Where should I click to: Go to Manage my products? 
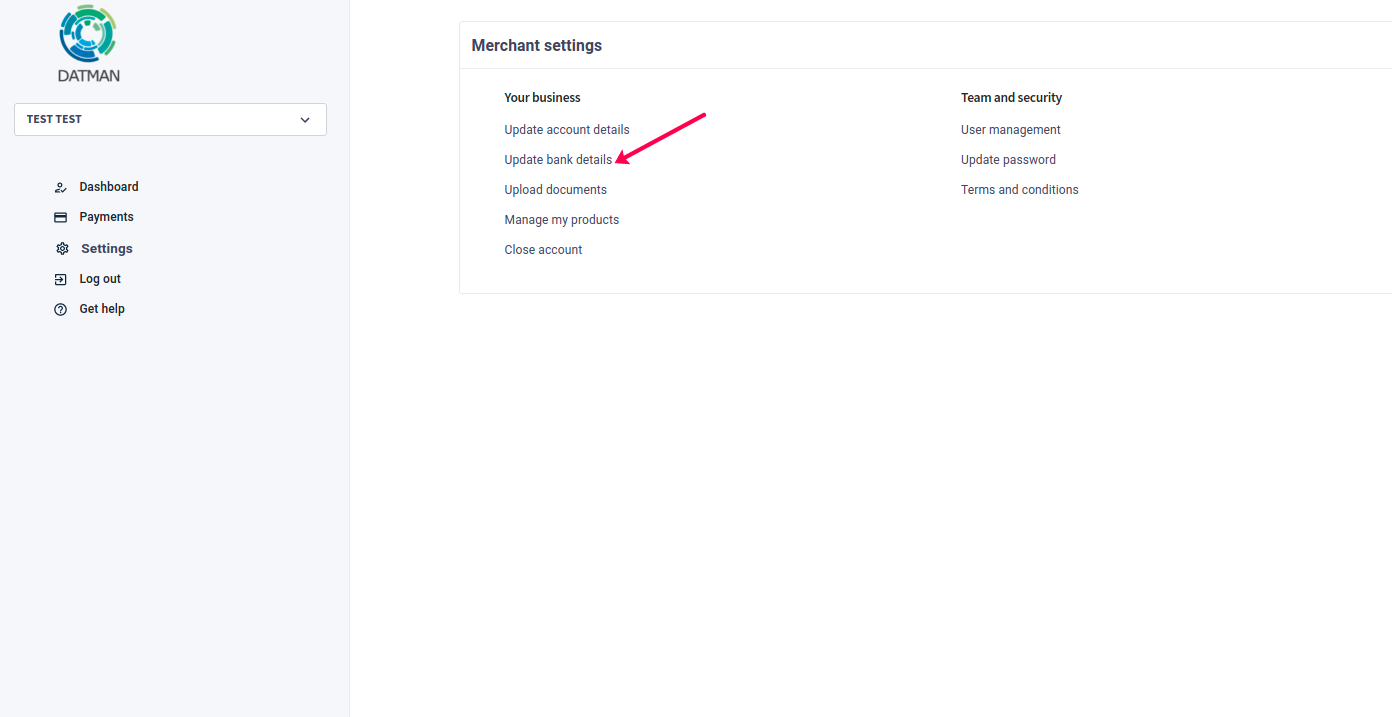click(x=561, y=220)
